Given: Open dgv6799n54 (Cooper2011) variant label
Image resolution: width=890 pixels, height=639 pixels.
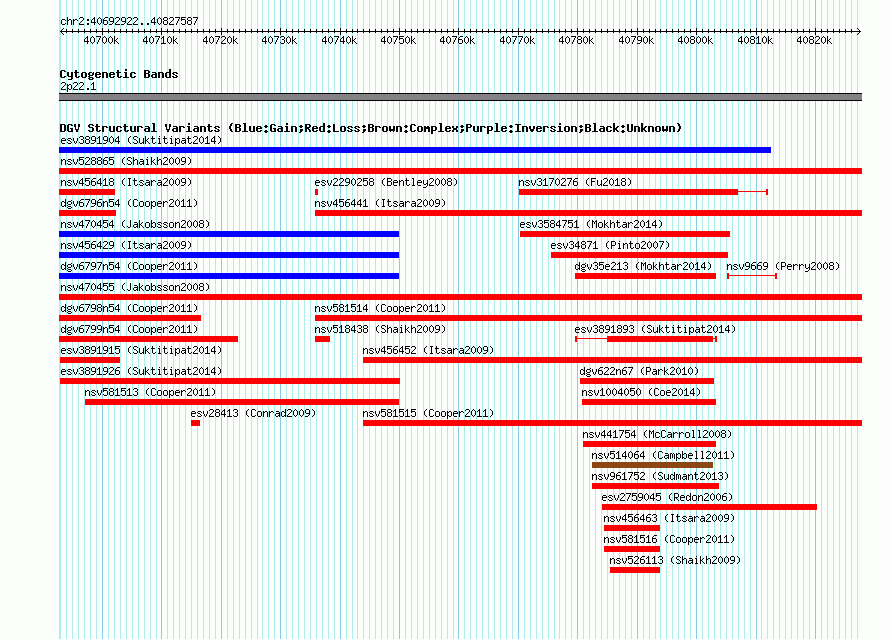Looking at the screenshot, I should (x=129, y=329).
